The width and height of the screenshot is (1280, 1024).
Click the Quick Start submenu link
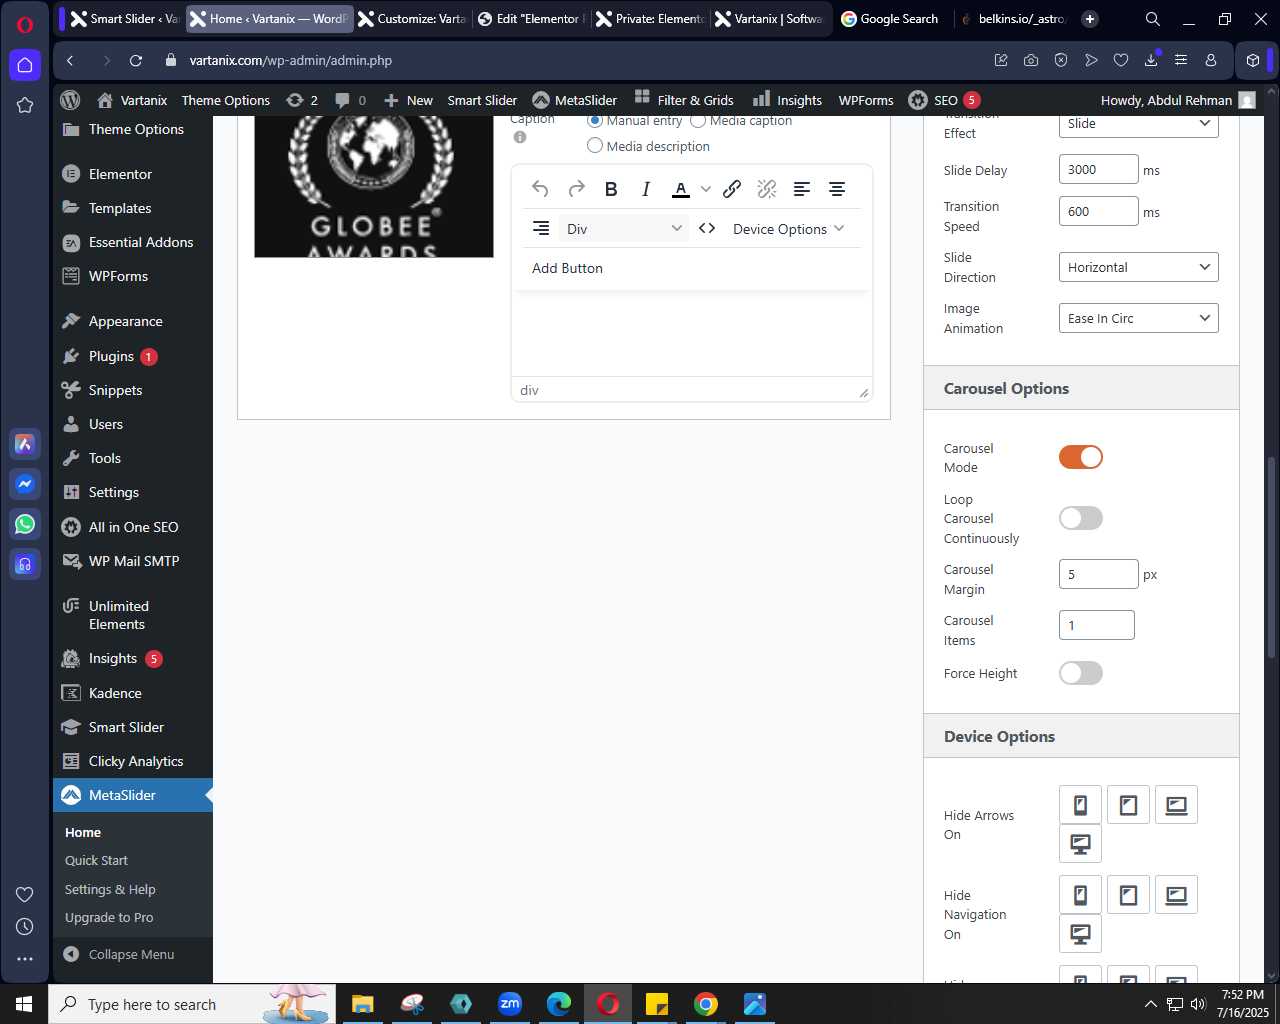click(x=96, y=860)
